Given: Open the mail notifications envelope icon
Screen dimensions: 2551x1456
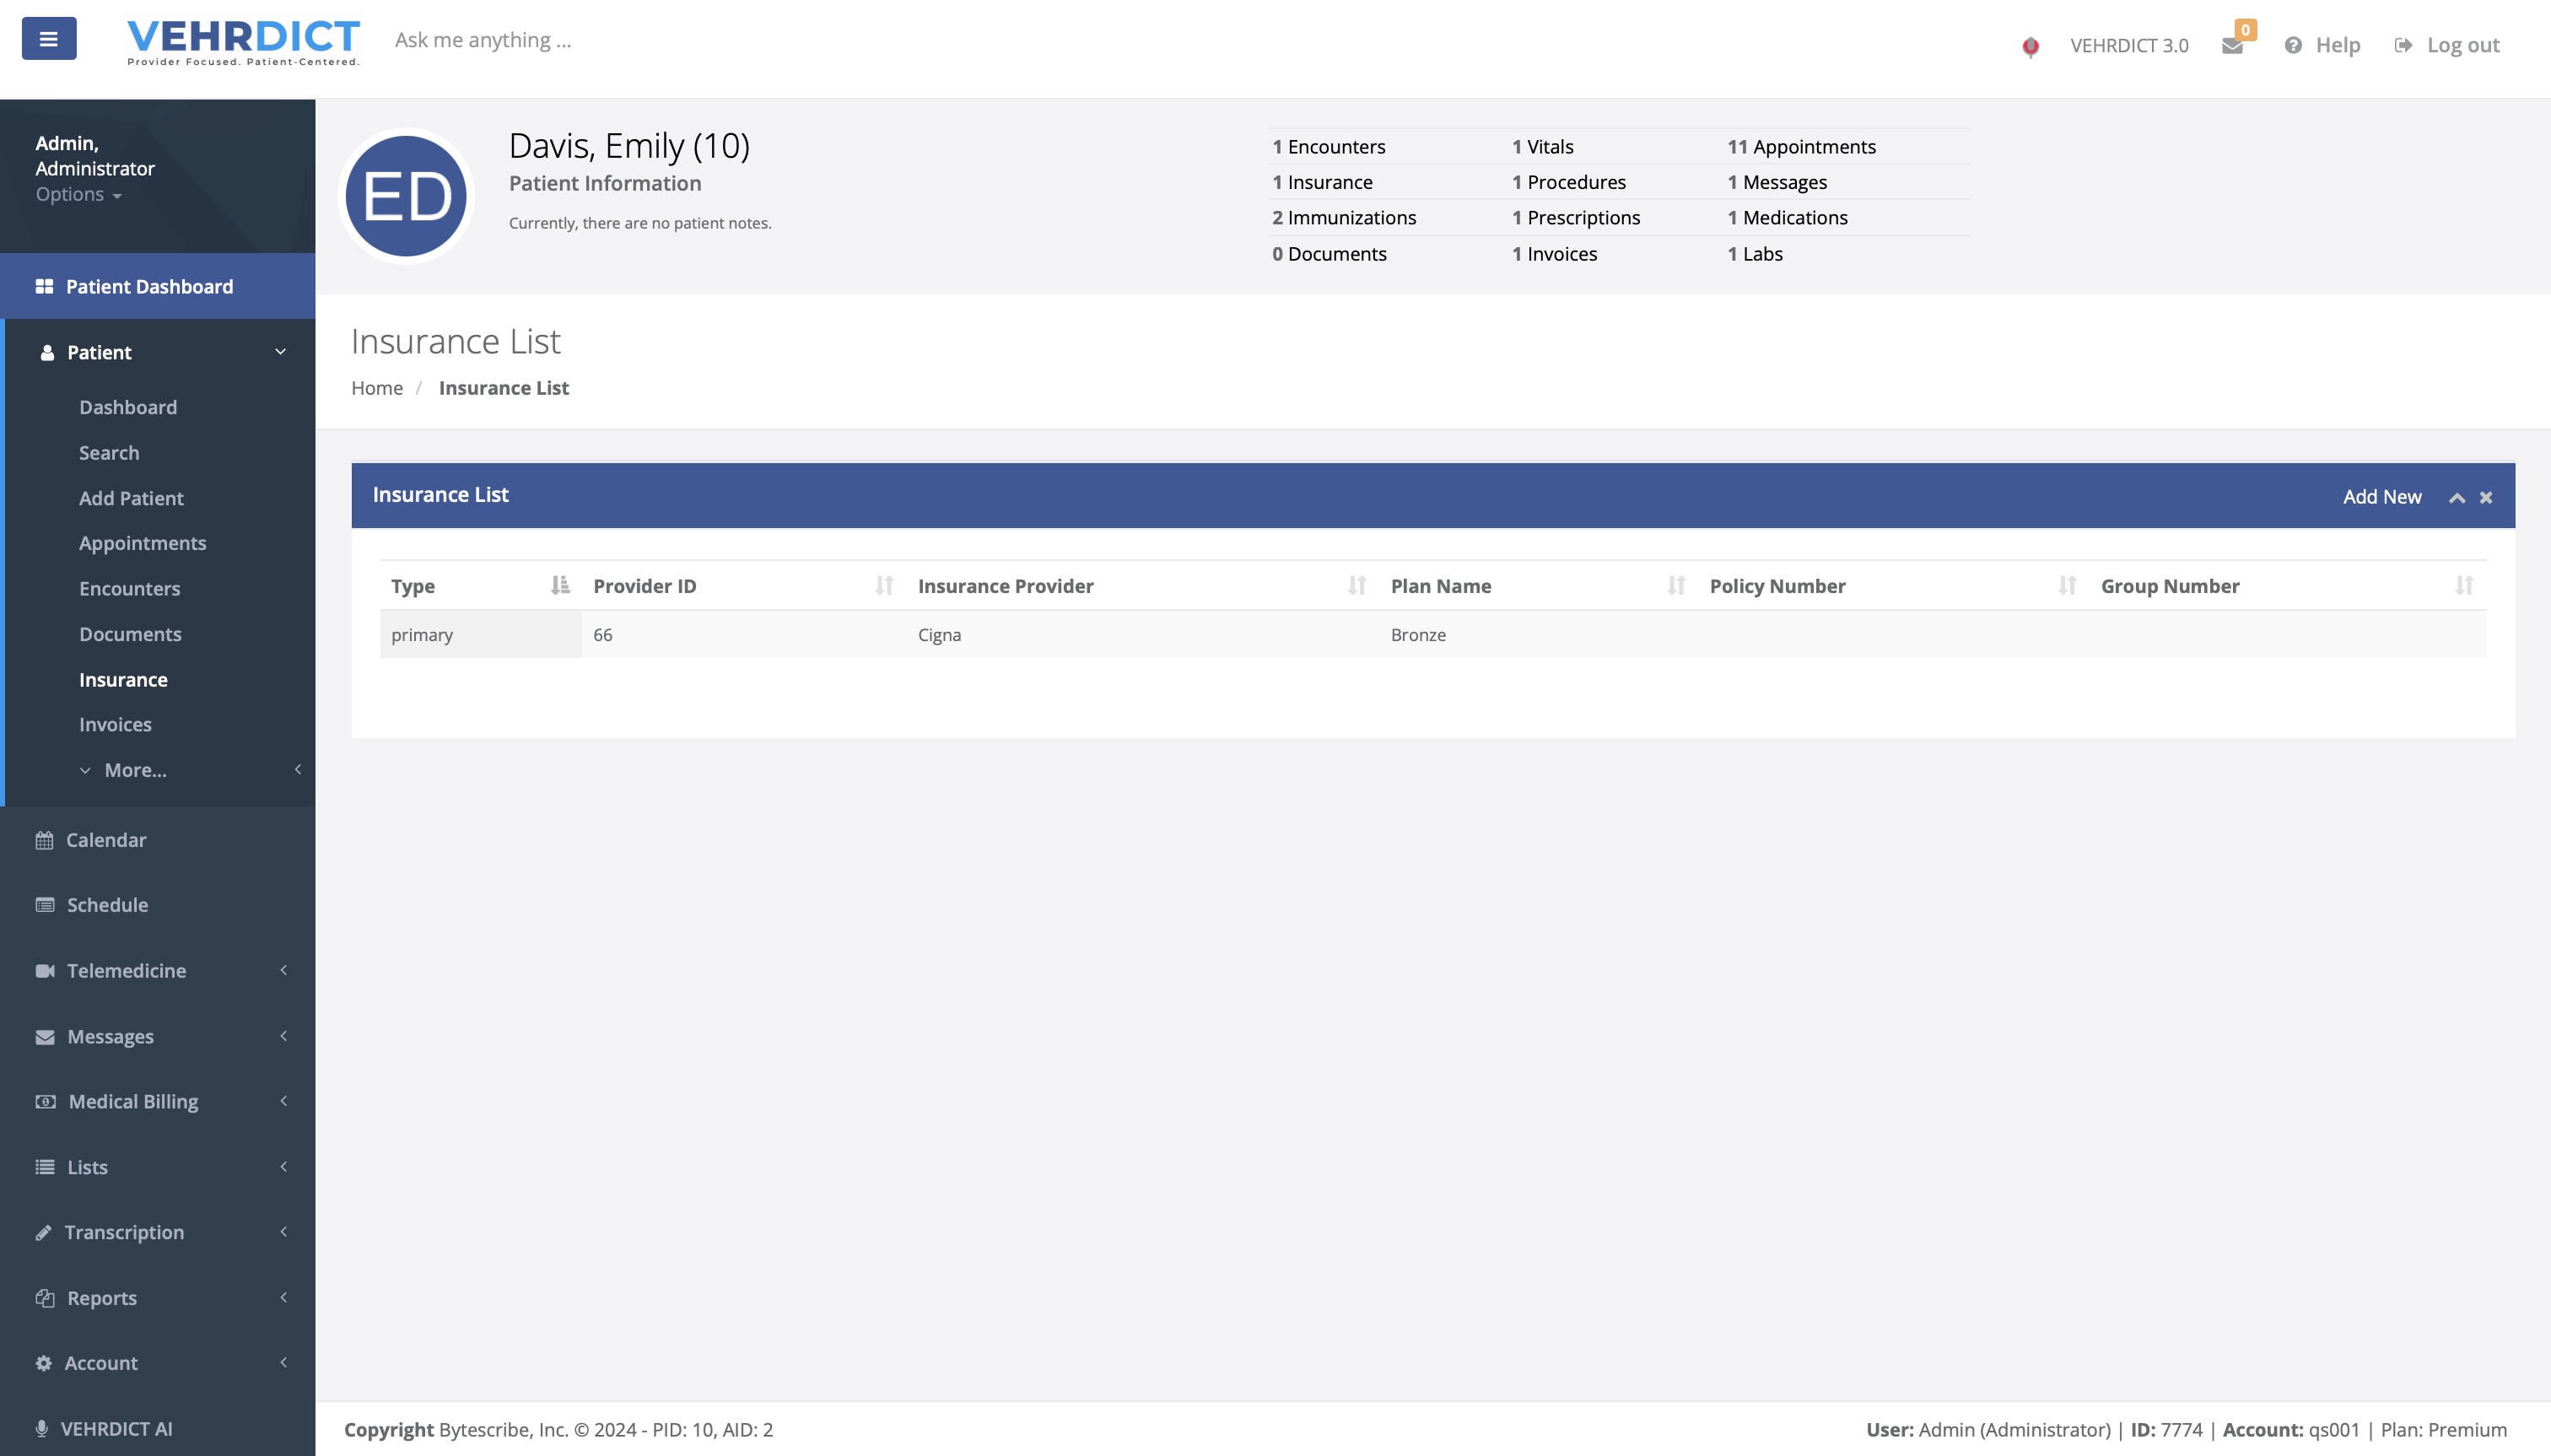Looking at the screenshot, I should pyautogui.click(x=2231, y=46).
